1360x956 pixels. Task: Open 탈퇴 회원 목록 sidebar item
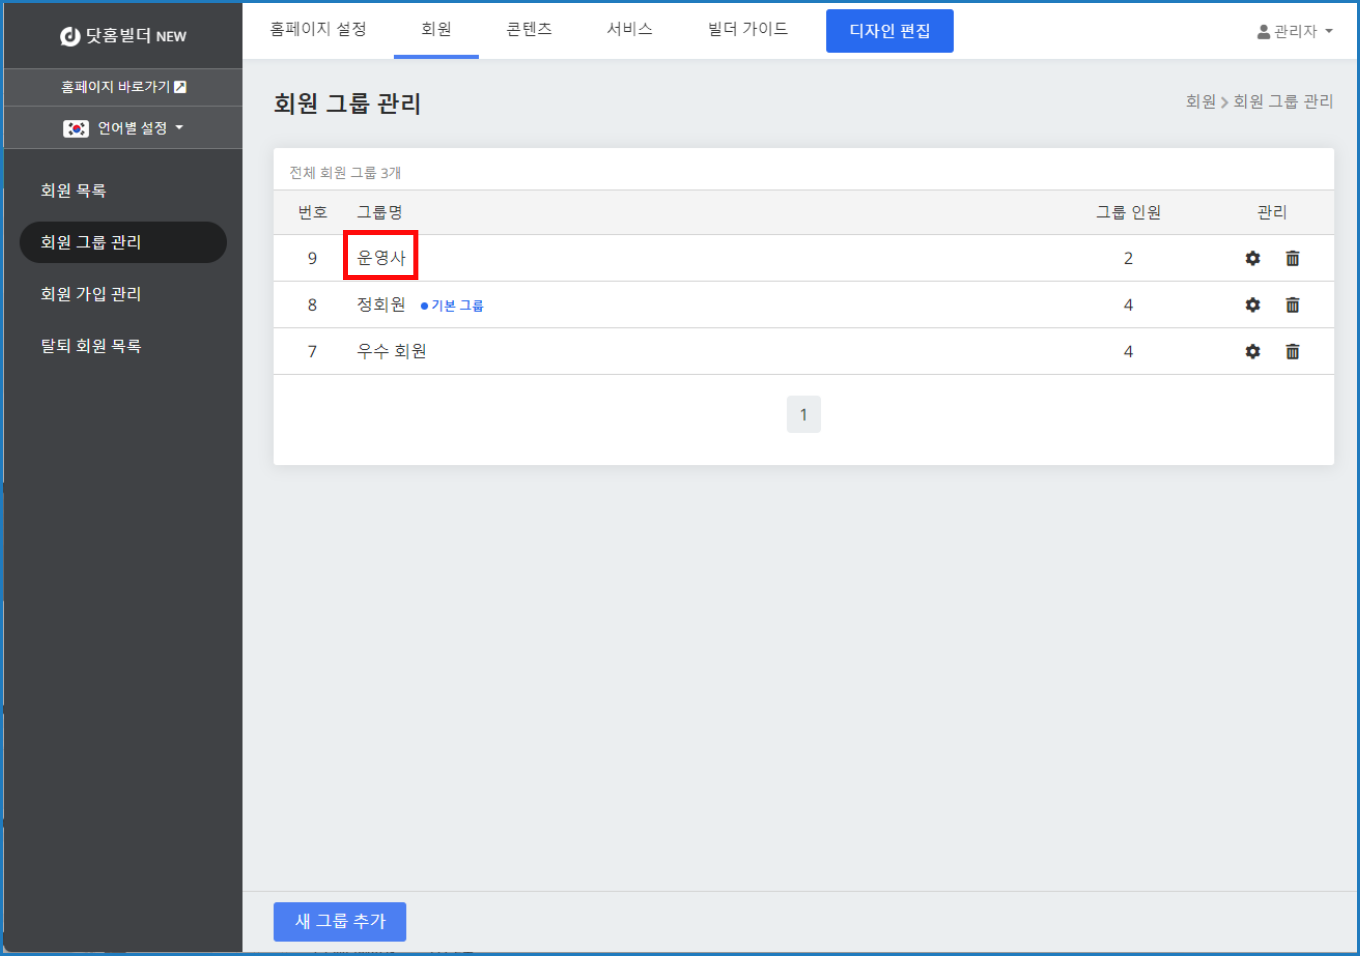[x=91, y=346]
